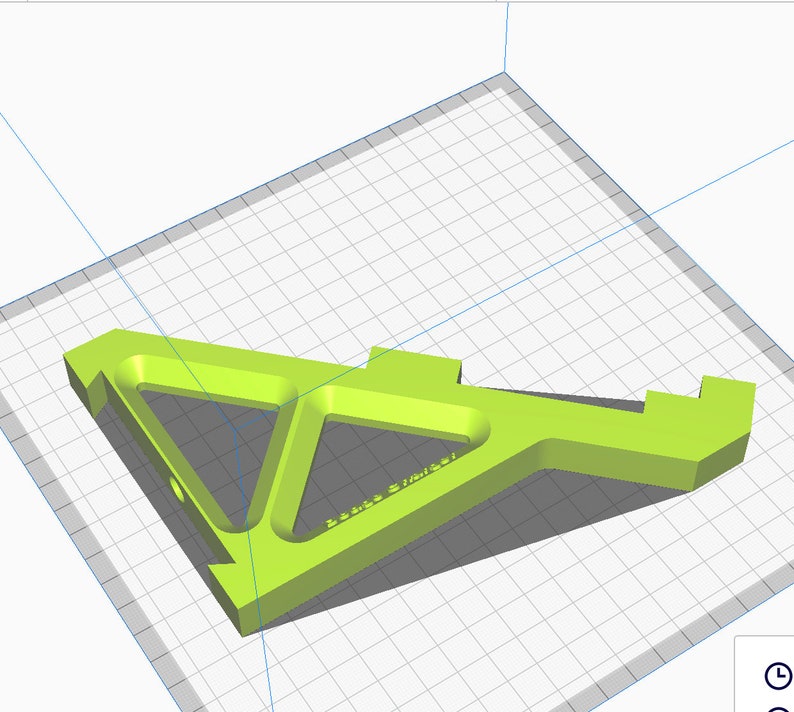Click the print time clock icon
The width and height of the screenshot is (794, 712).
(778, 676)
